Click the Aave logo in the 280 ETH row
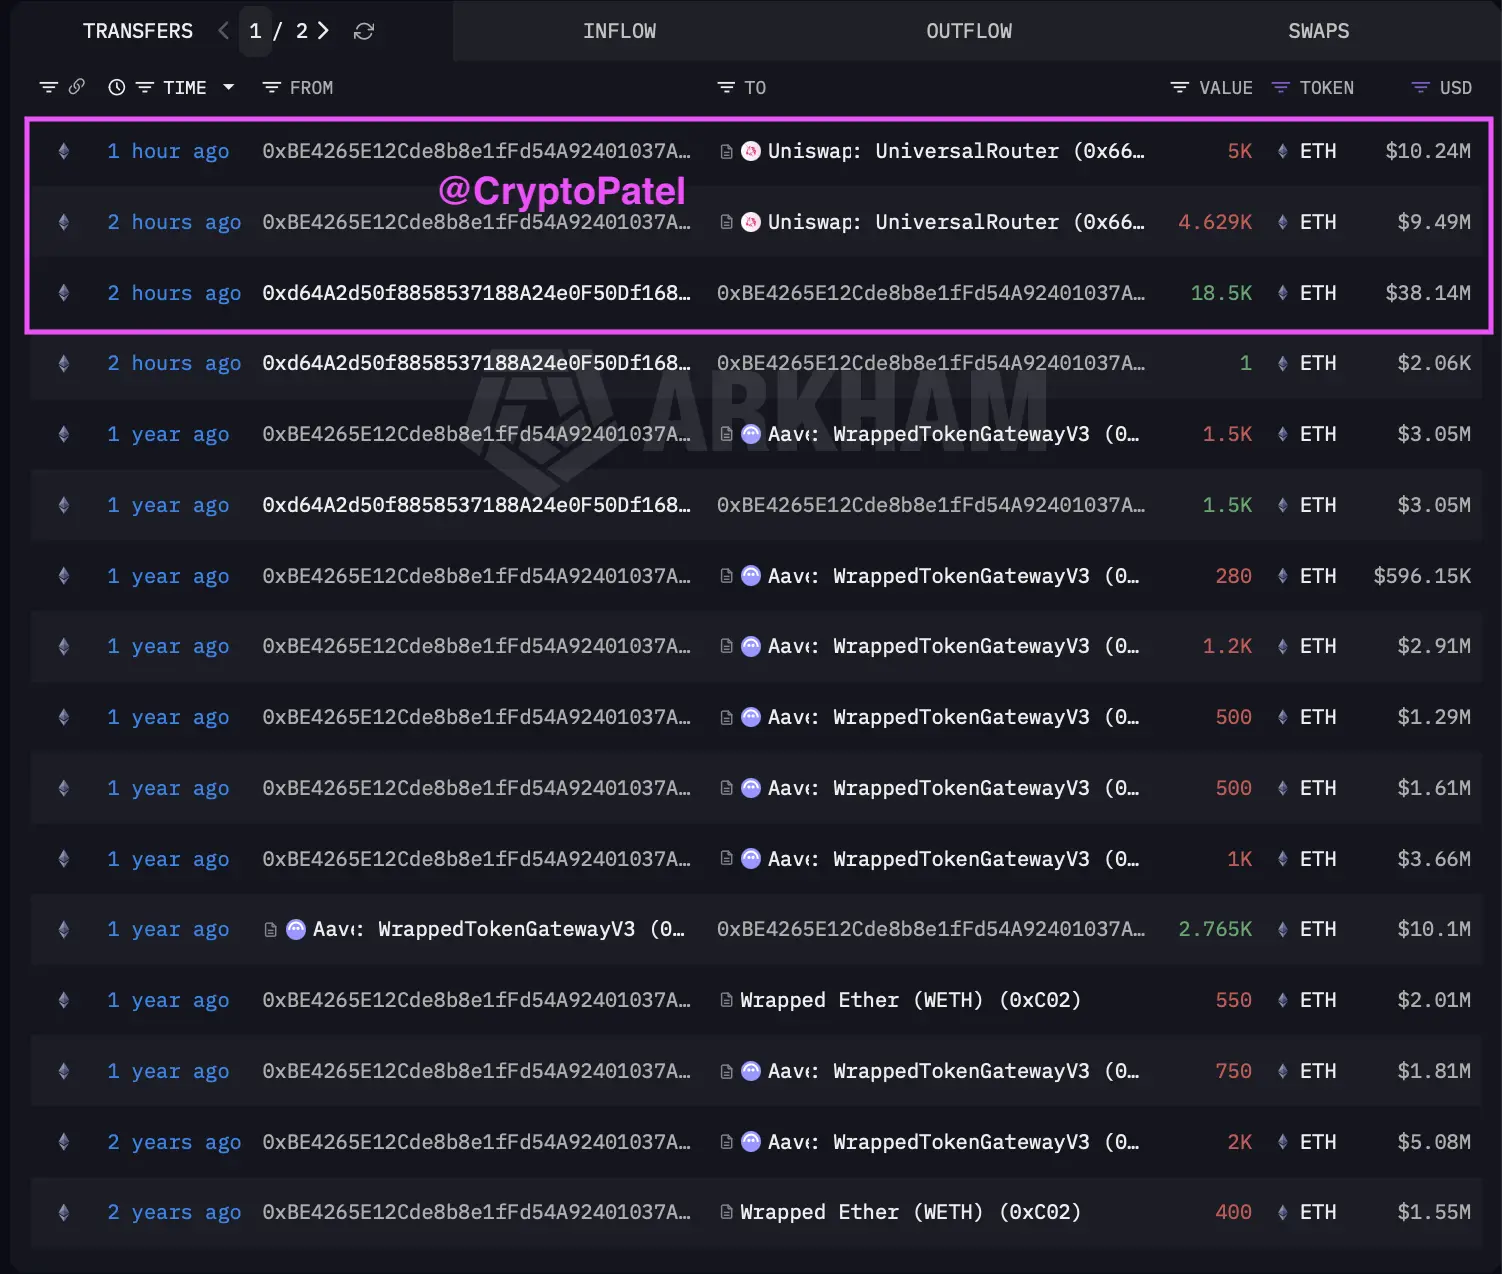 click(x=751, y=576)
